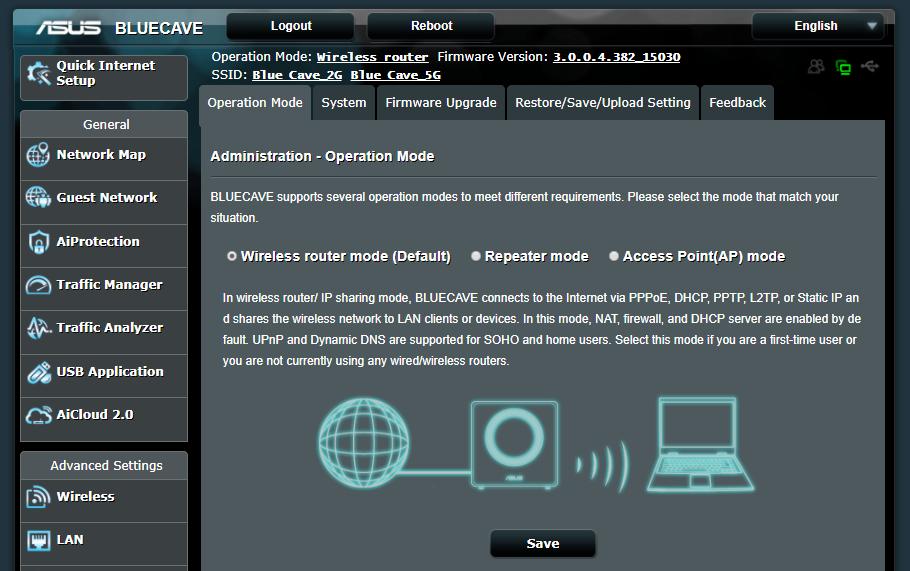Save the operation mode setting
Screen dimensions: 910x571
coord(543,544)
